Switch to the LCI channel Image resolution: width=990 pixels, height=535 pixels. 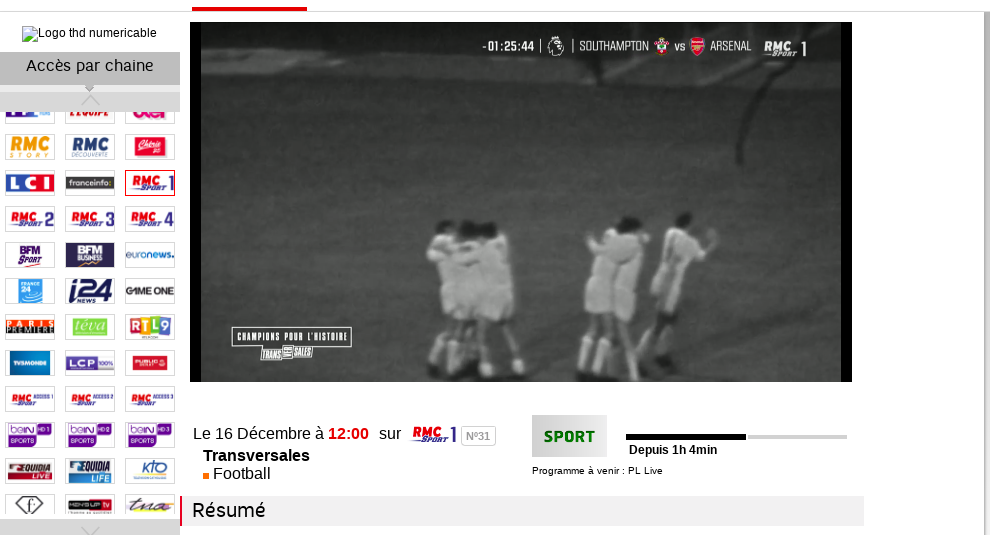[30, 183]
